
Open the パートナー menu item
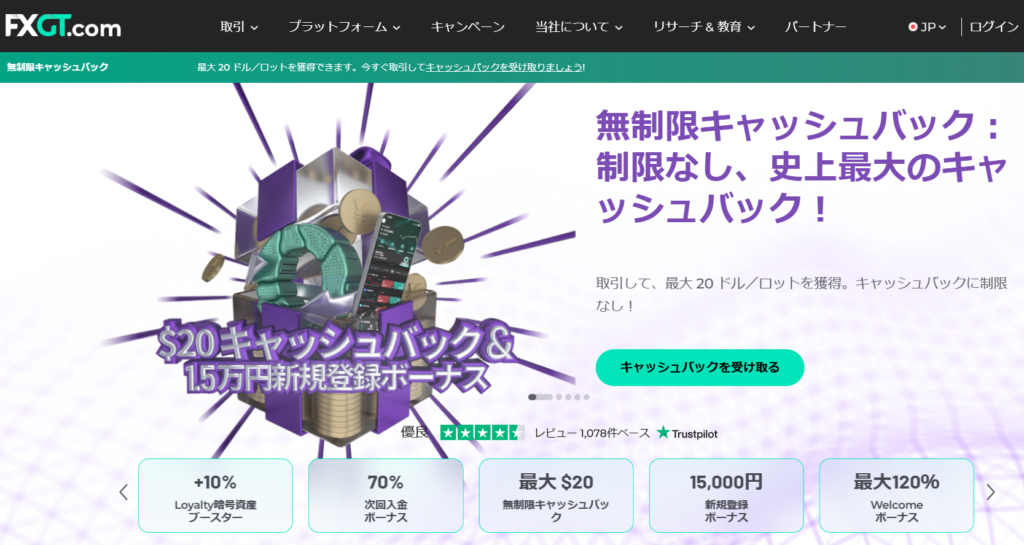815,27
